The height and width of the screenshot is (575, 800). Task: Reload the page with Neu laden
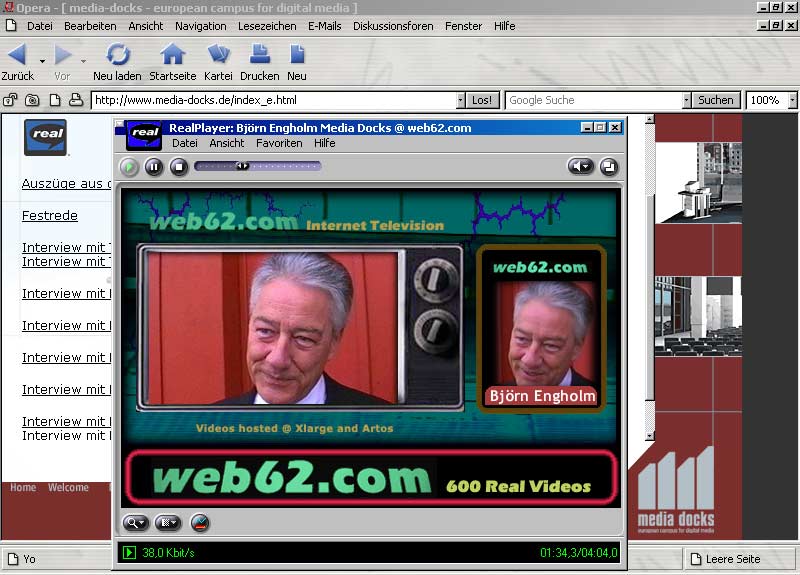click(118, 55)
